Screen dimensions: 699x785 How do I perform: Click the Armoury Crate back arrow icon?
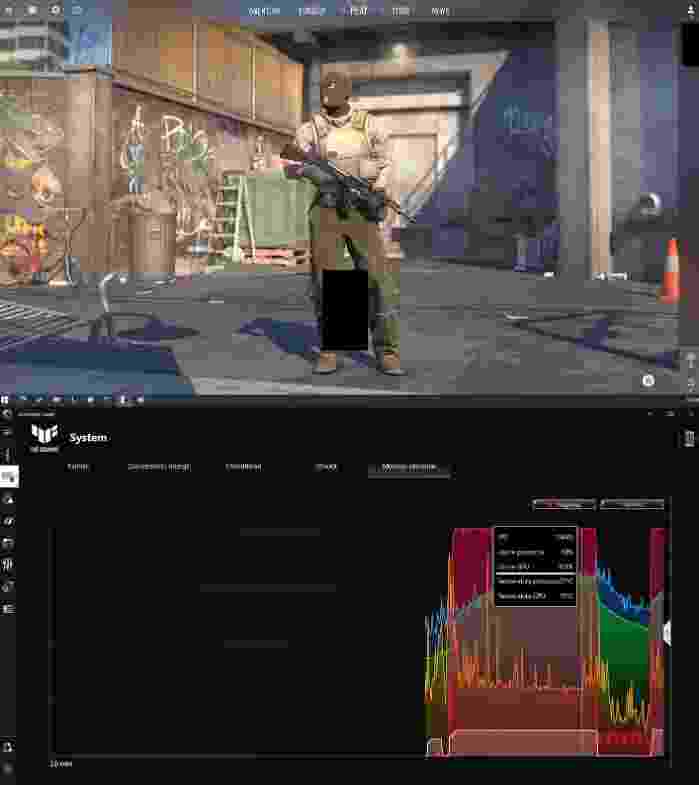click(6, 414)
